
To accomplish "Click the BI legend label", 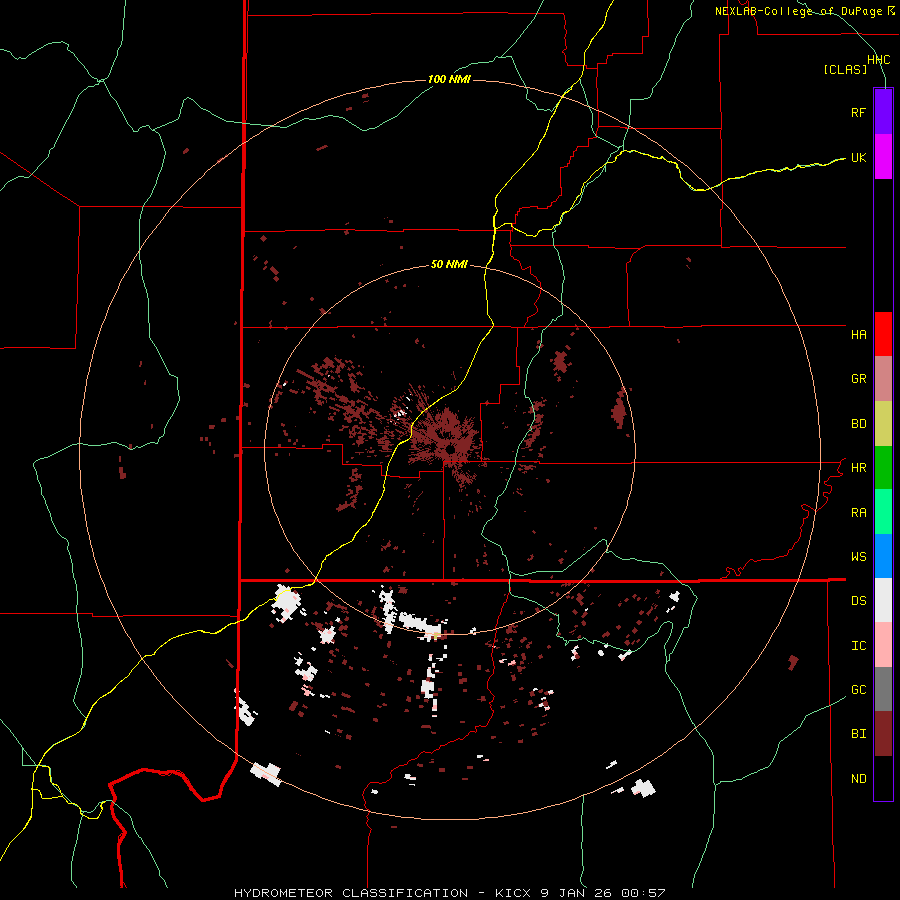I will click(x=858, y=734).
